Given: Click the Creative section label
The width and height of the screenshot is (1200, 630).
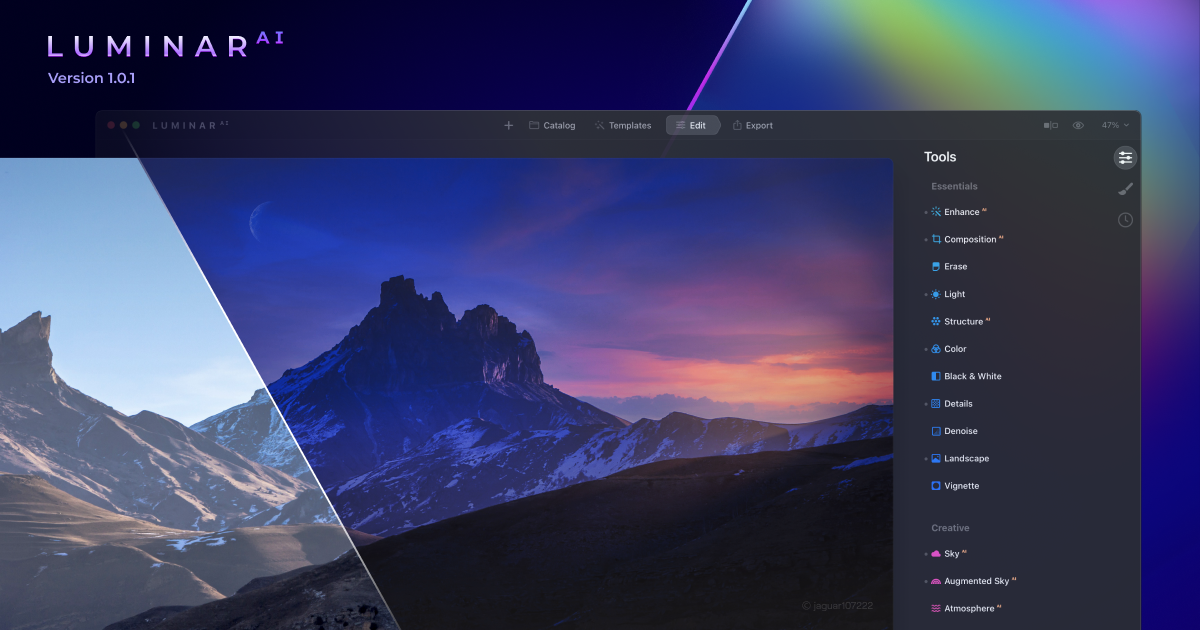Looking at the screenshot, I should coord(950,527).
